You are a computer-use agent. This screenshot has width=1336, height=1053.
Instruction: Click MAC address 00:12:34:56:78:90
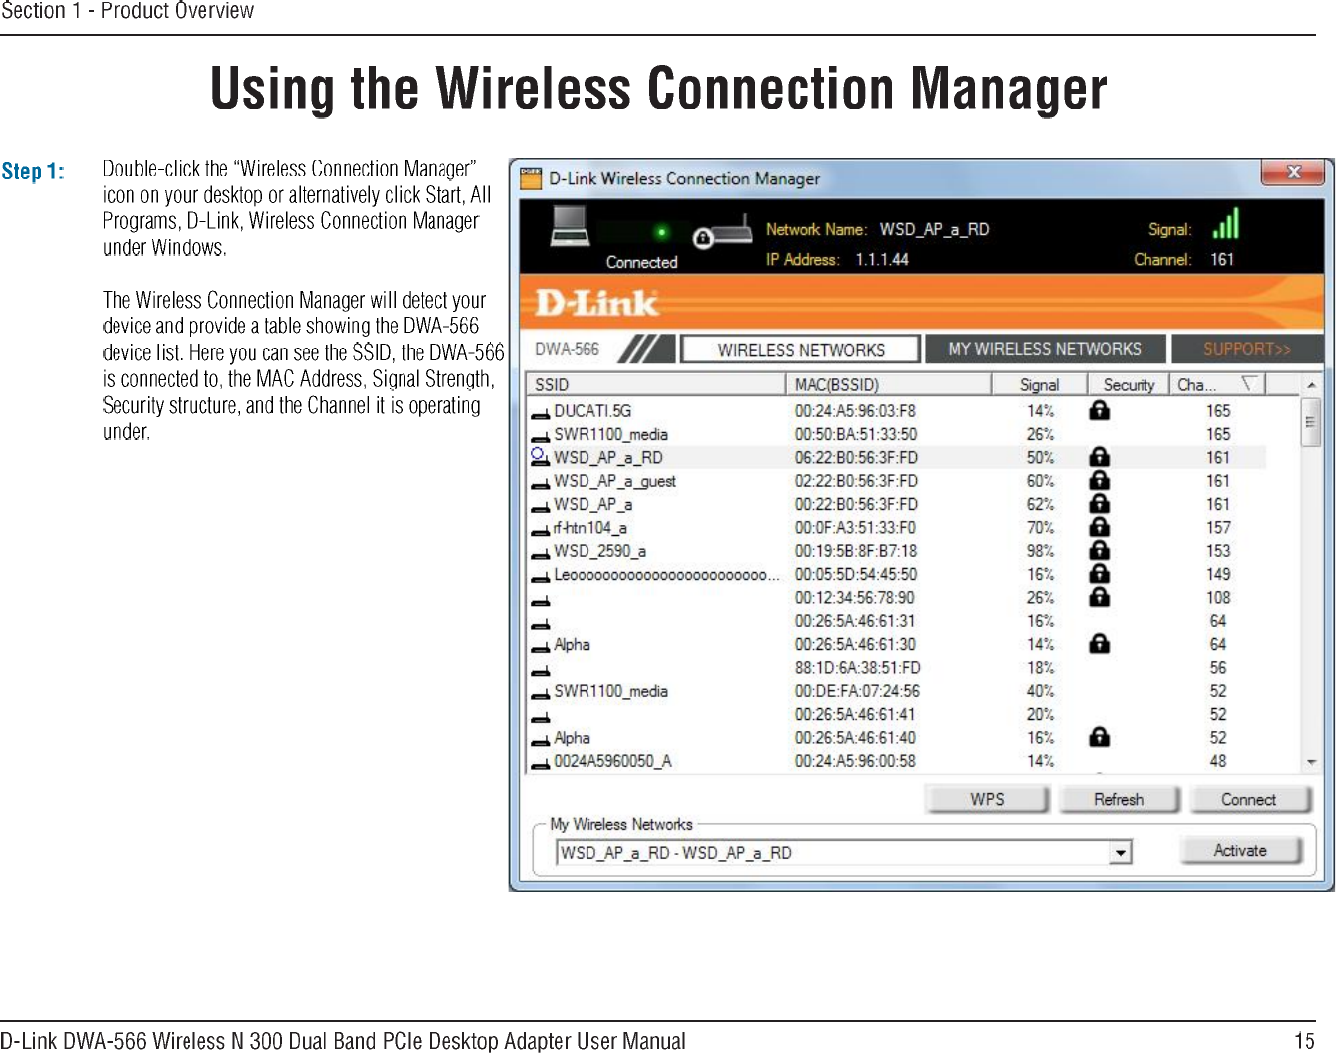click(855, 597)
